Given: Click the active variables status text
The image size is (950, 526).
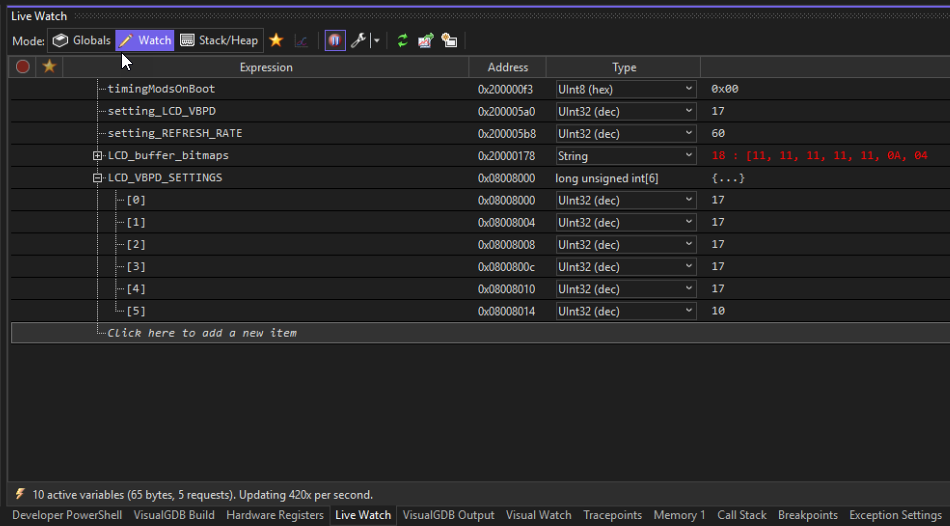Looking at the screenshot, I should click(202, 495).
